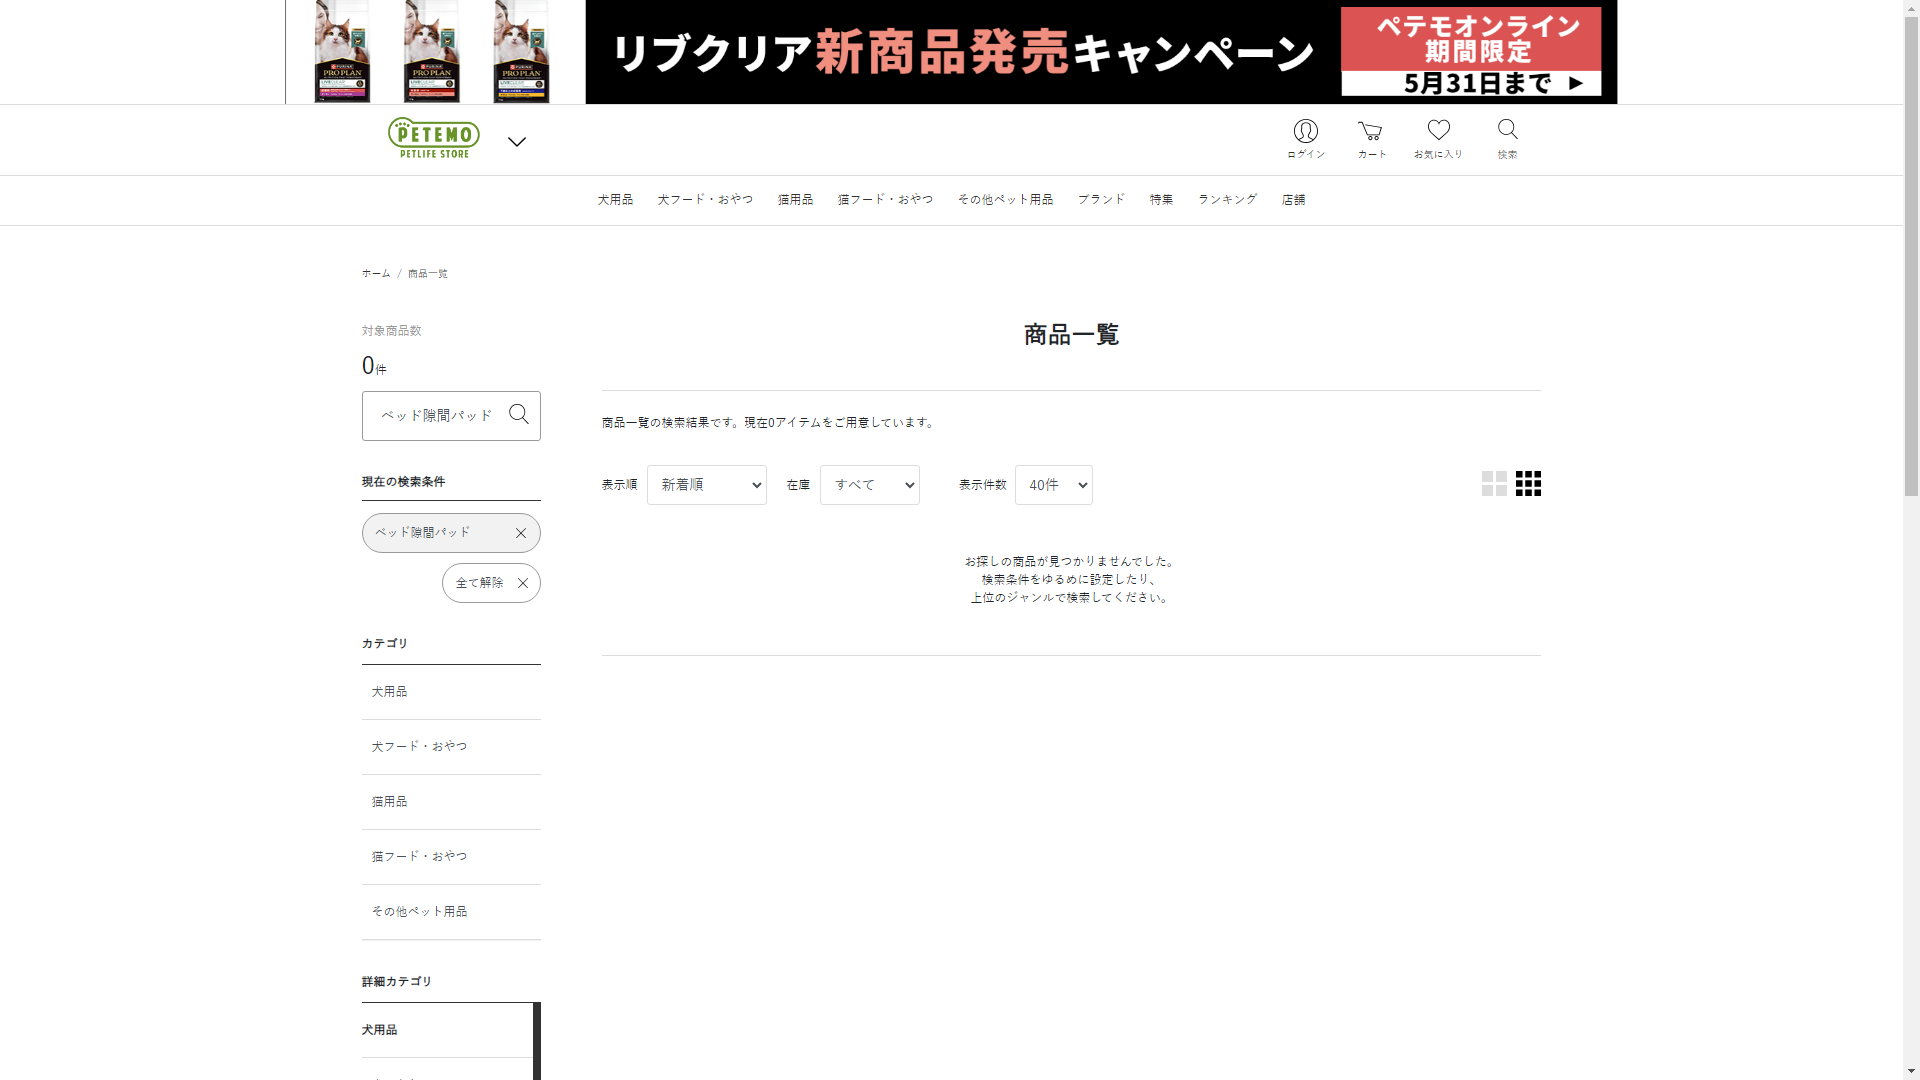The image size is (1920, 1080).
Task: Select その他ペット用品 sidebar category
Action: click(419, 912)
